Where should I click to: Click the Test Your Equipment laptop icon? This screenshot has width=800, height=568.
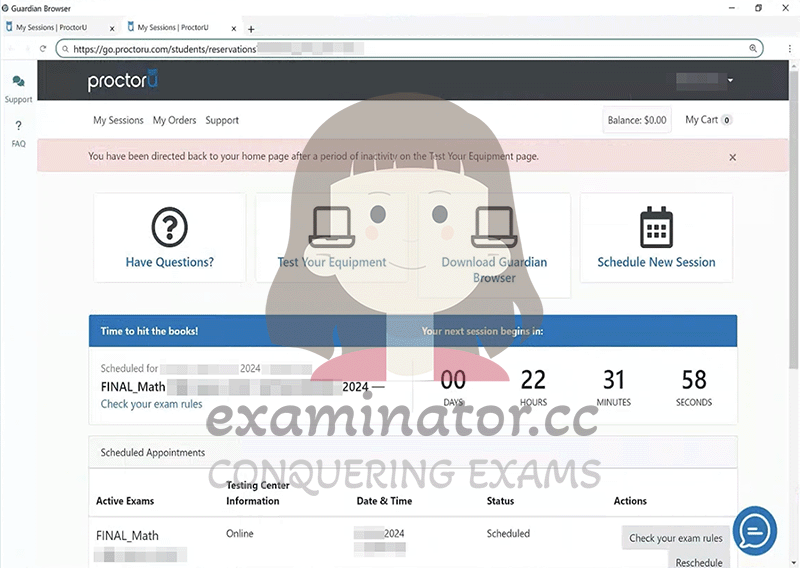click(x=332, y=227)
